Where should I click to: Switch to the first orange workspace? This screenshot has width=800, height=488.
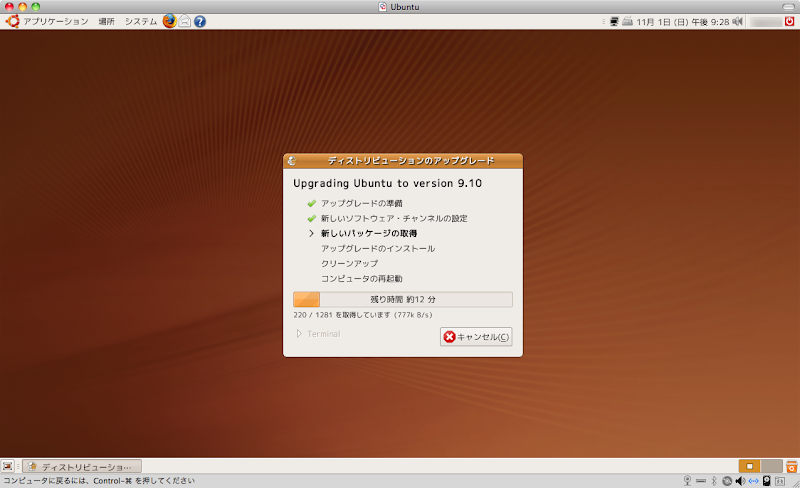tap(749, 466)
